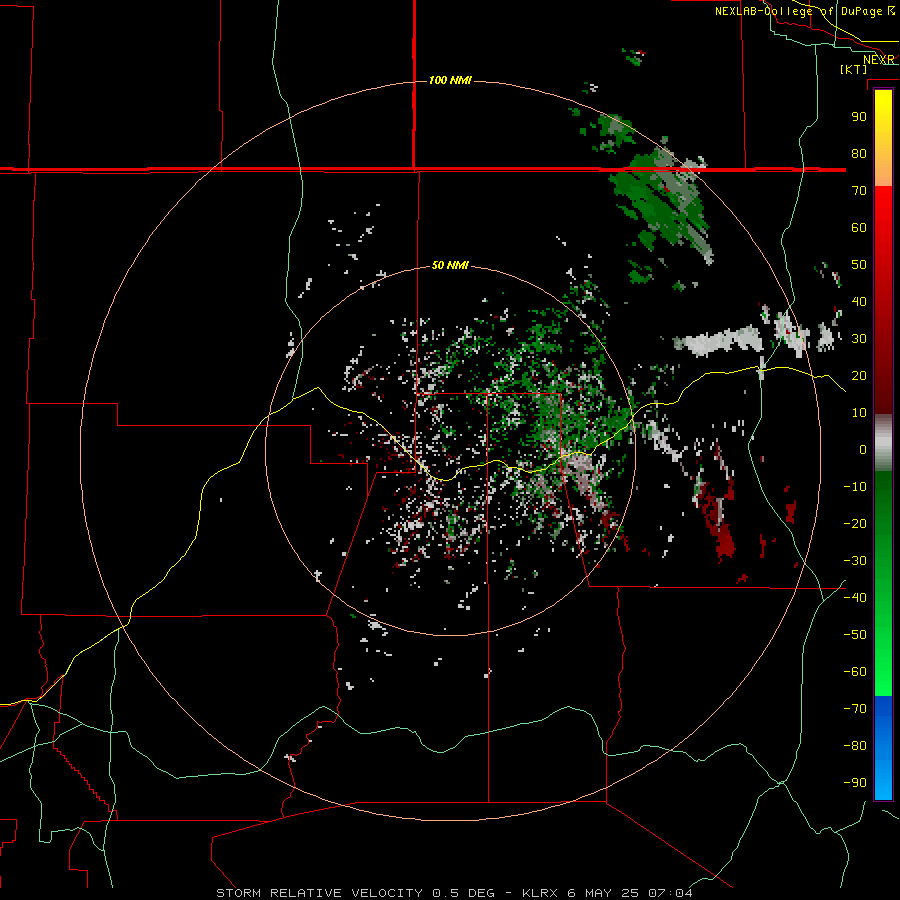900x900 pixels.
Task: Click the -30 value on the velocity scale
Action: click(855, 561)
